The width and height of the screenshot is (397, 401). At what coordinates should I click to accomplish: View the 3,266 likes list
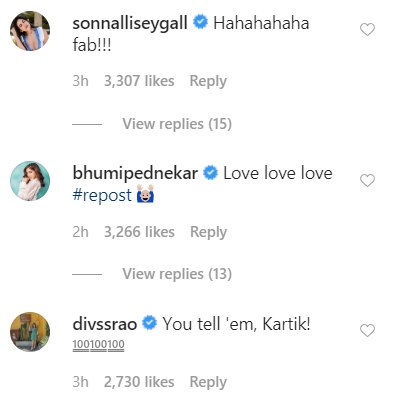[x=139, y=232]
